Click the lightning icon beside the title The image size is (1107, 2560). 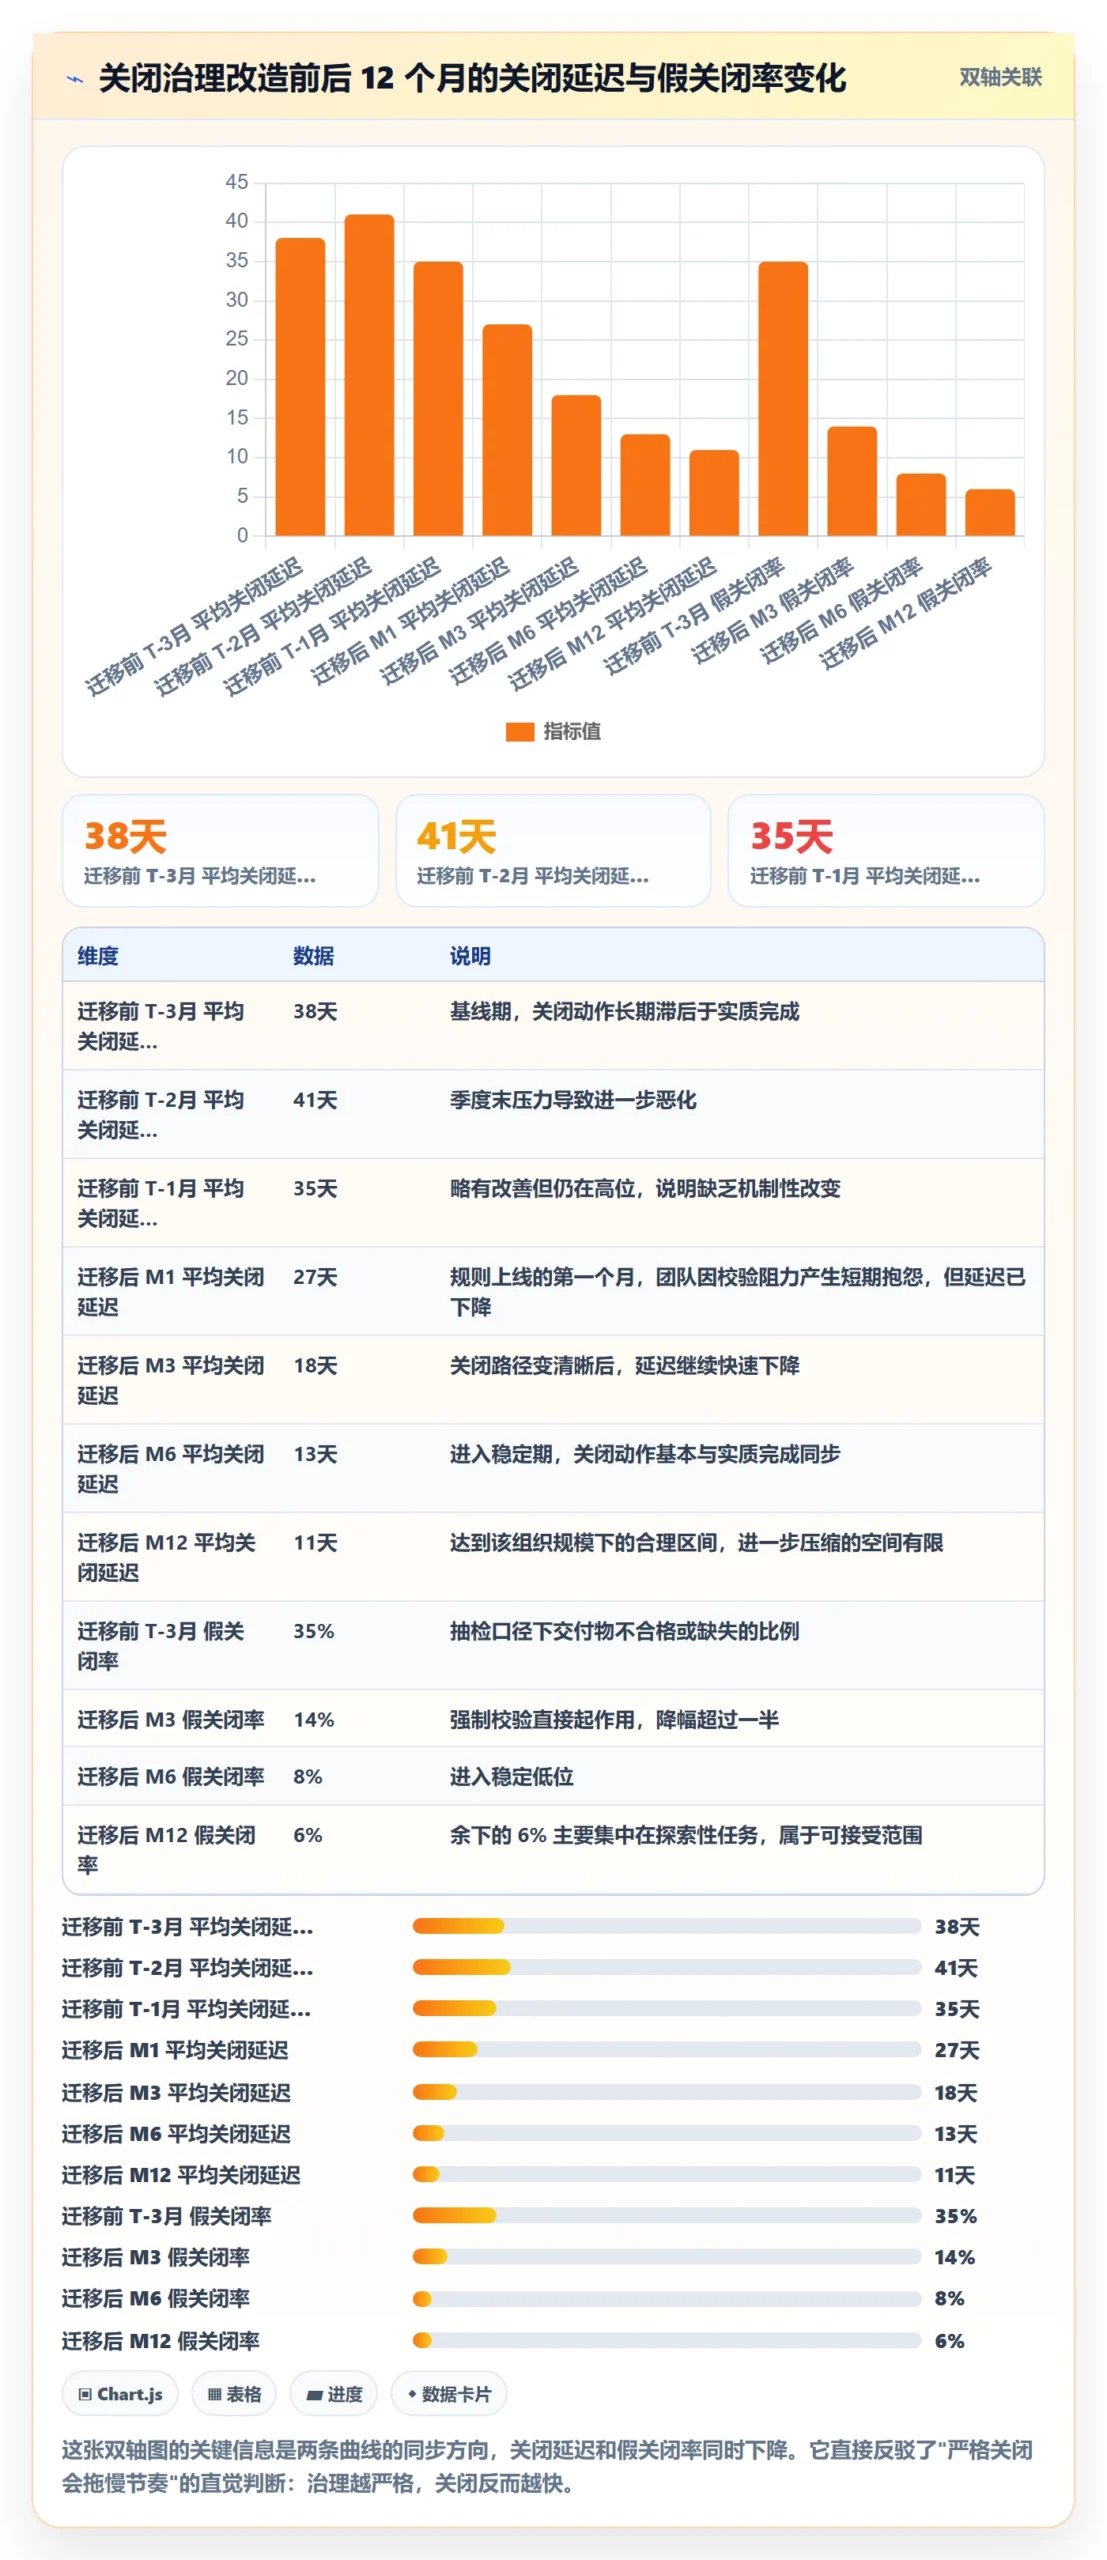click(75, 79)
